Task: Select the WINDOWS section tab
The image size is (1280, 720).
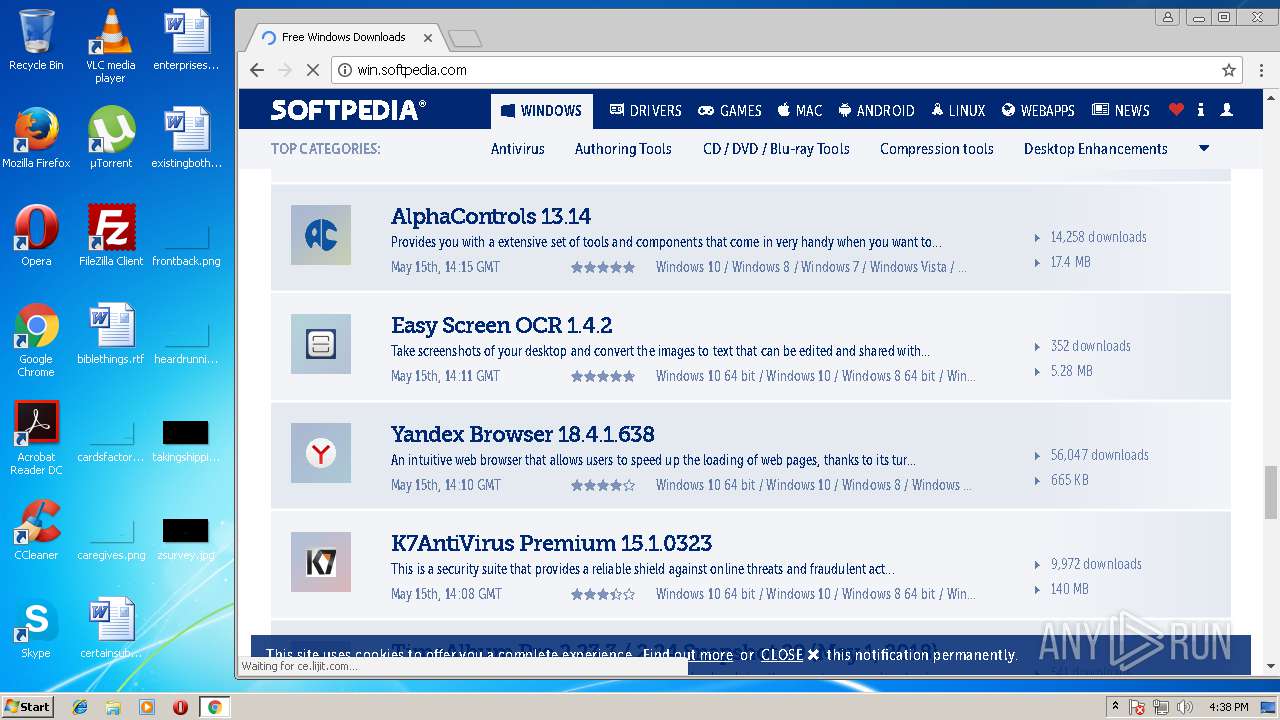Action: coord(542,111)
